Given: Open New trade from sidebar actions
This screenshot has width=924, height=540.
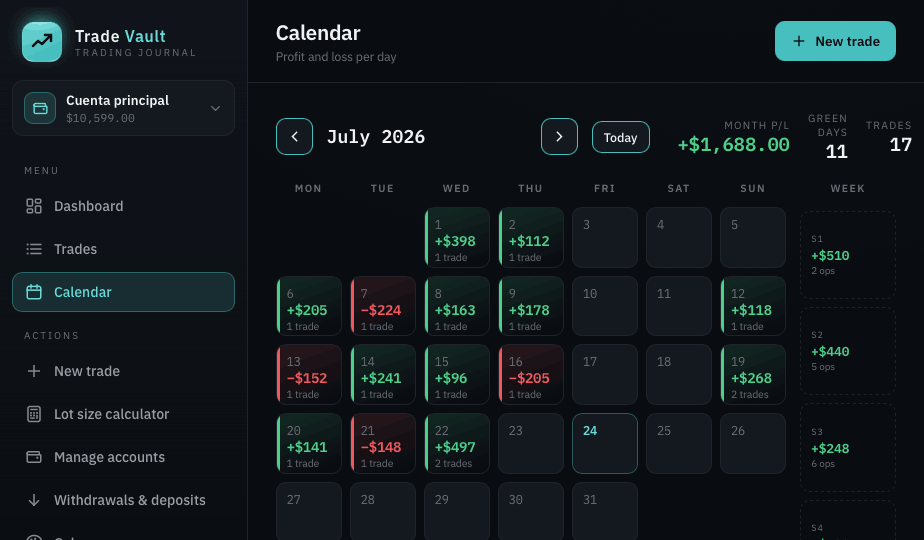Looking at the screenshot, I should click(x=123, y=371).
